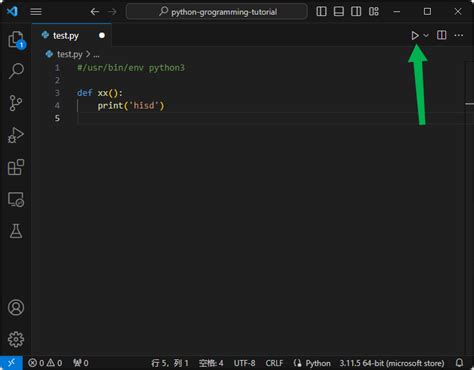Open the Search view
Viewport: 474px width, 370px height.
tap(16, 71)
